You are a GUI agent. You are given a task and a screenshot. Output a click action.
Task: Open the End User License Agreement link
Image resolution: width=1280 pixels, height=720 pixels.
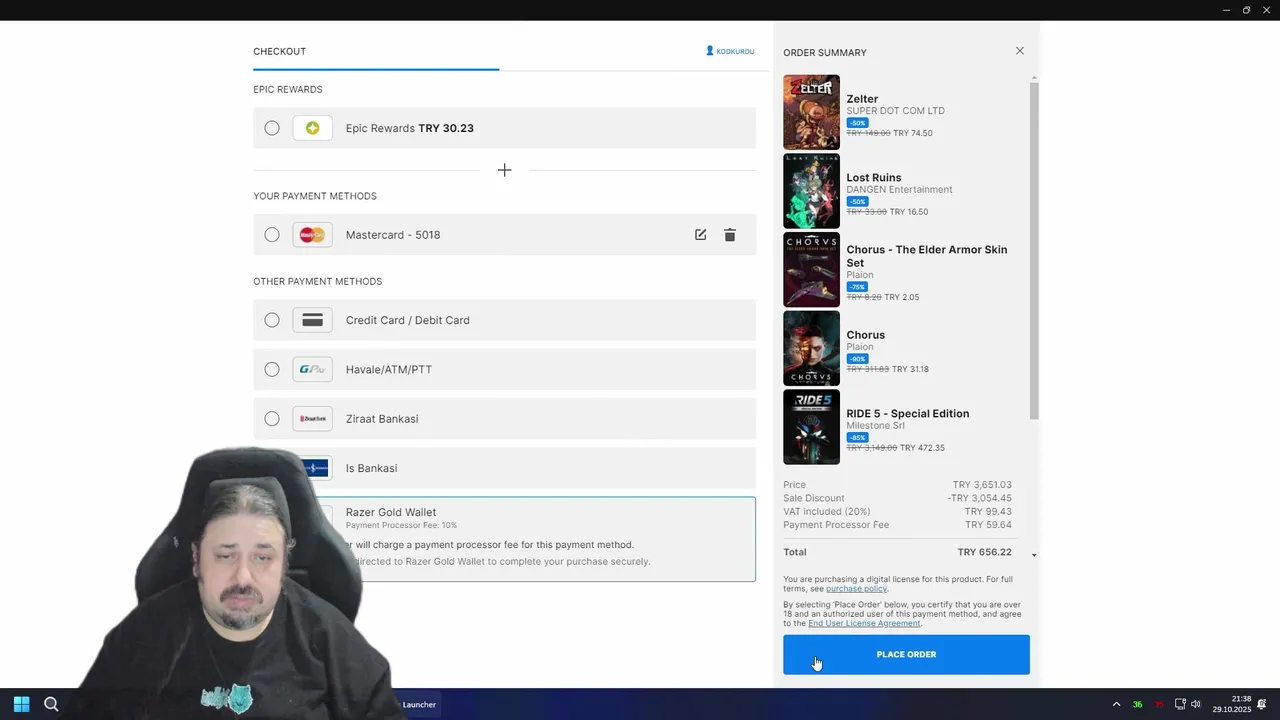[864, 623]
